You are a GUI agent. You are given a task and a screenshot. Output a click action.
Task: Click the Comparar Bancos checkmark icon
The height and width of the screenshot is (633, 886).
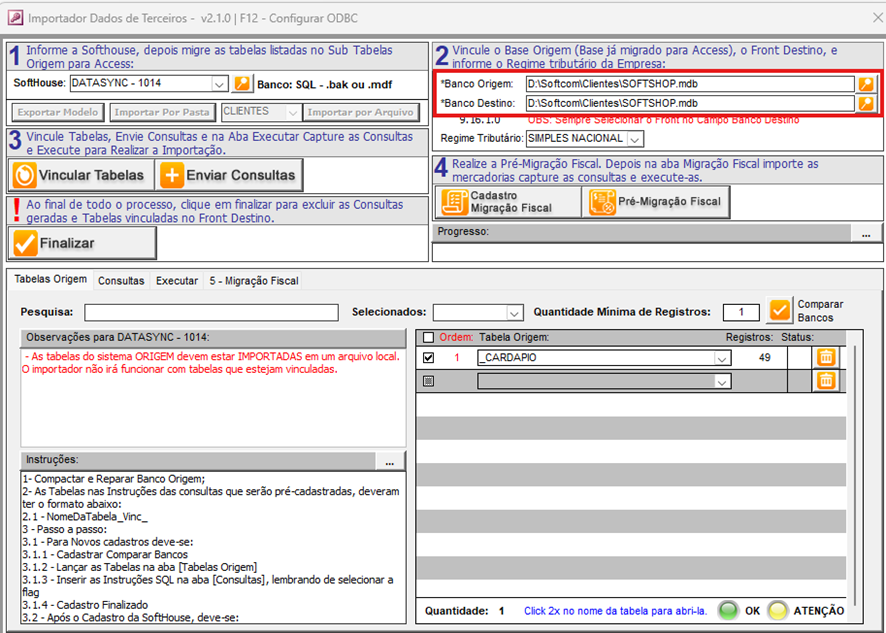[x=780, y=312]
